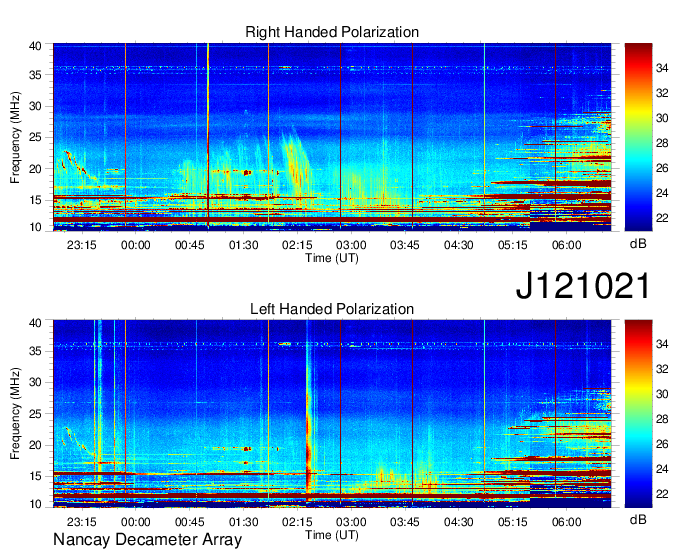Click the 30 MHz tick on Left Handed plot
The image size is (680, 552).
point(35,382)
